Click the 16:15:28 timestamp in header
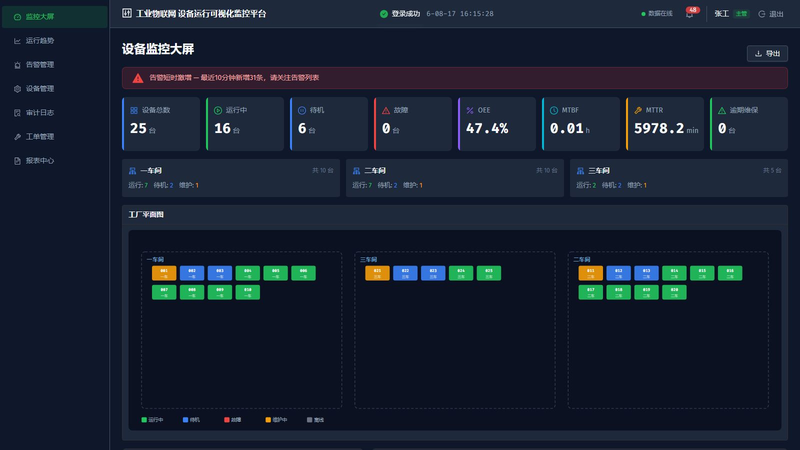The height and width of the screenshot is (450, 800). tap(477, 14)
